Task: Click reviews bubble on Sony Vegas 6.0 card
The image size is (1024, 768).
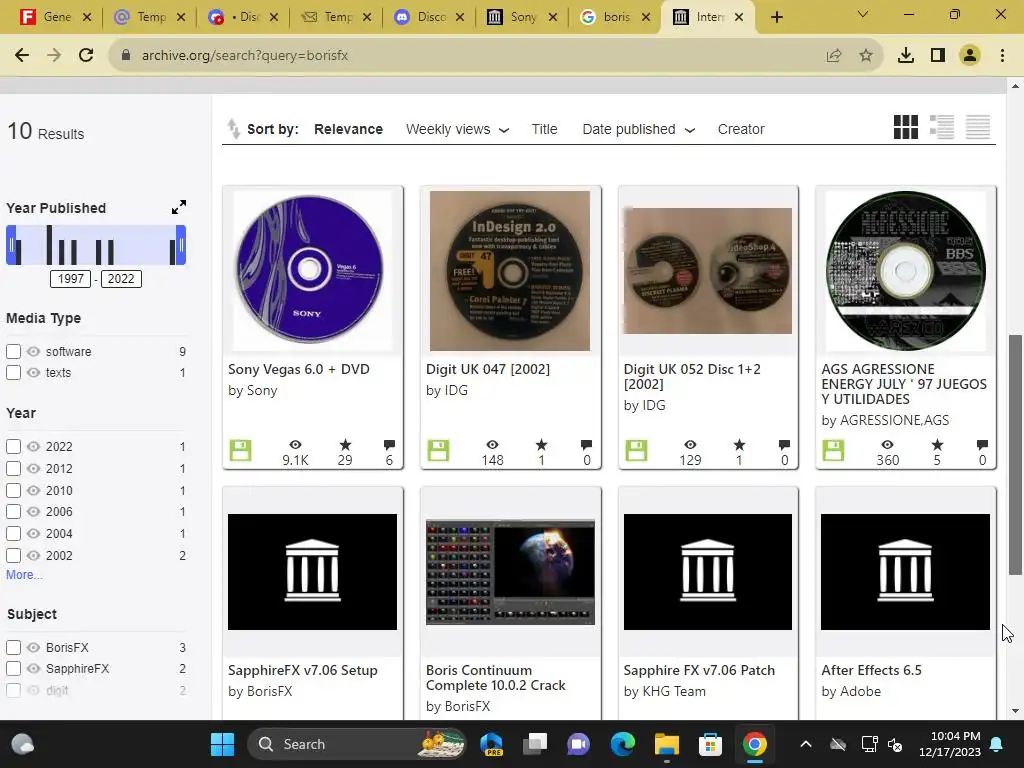Action: click(389, 445)
